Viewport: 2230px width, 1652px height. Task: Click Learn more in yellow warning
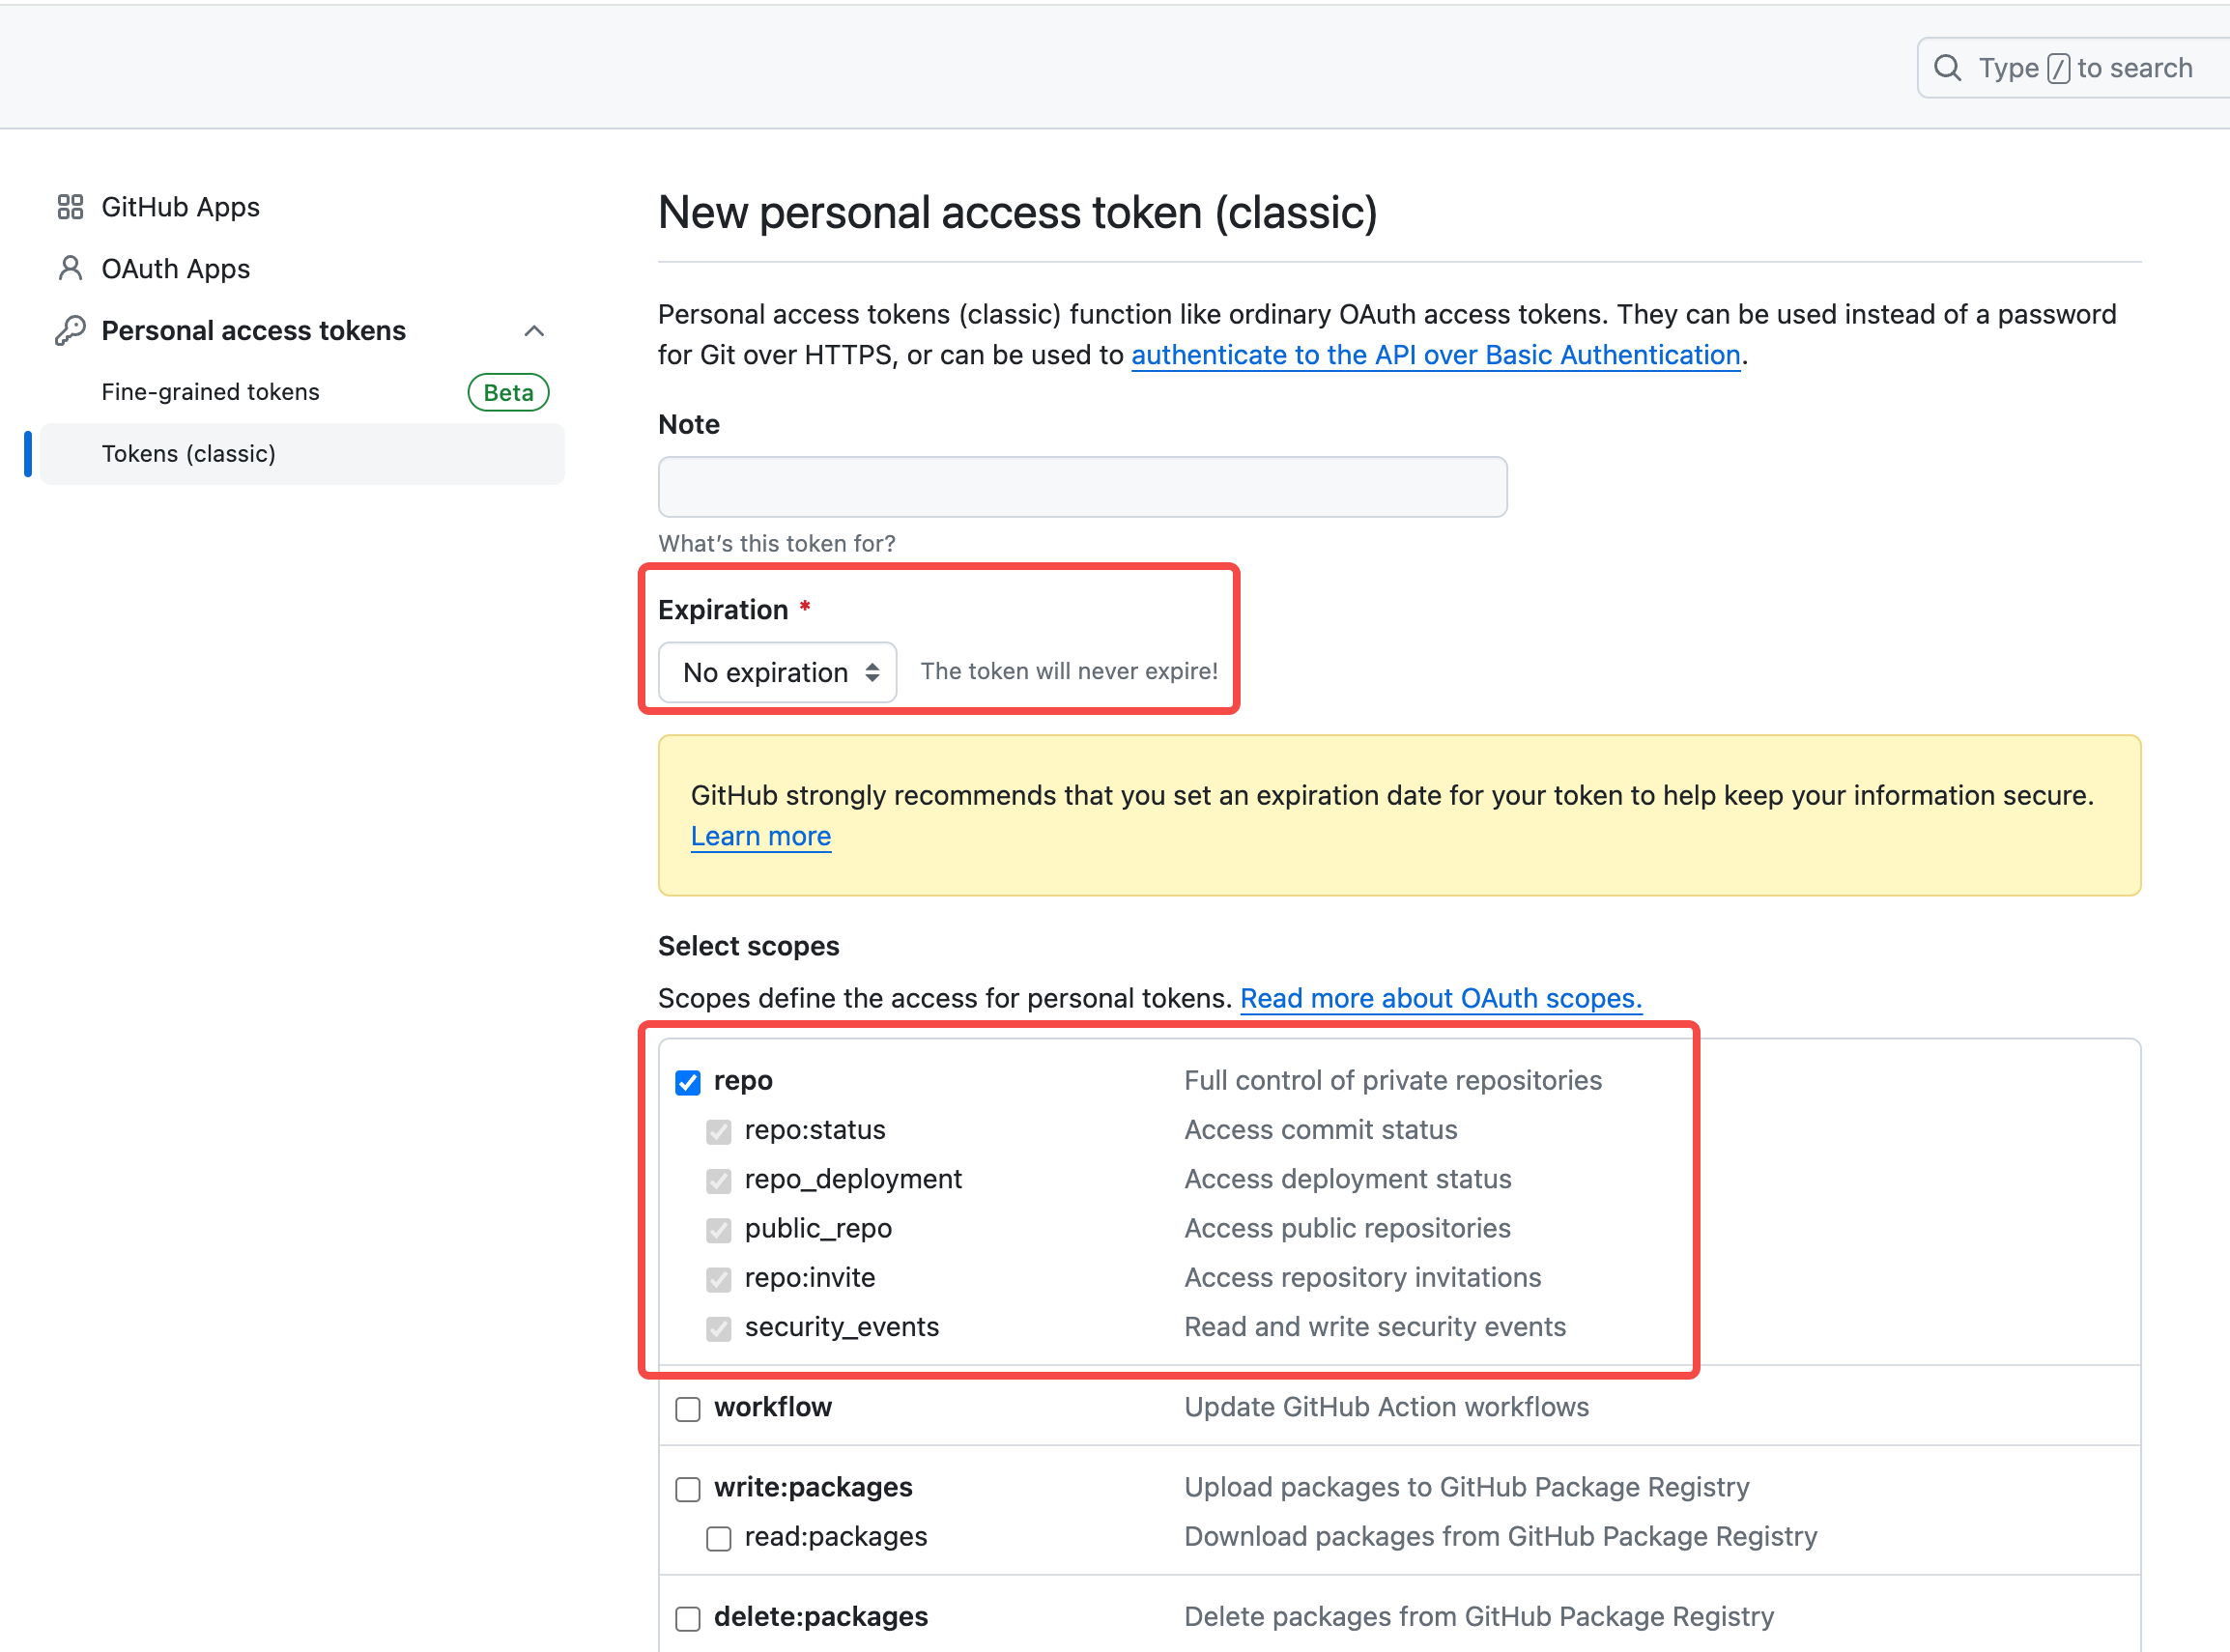tap(760, 836)
